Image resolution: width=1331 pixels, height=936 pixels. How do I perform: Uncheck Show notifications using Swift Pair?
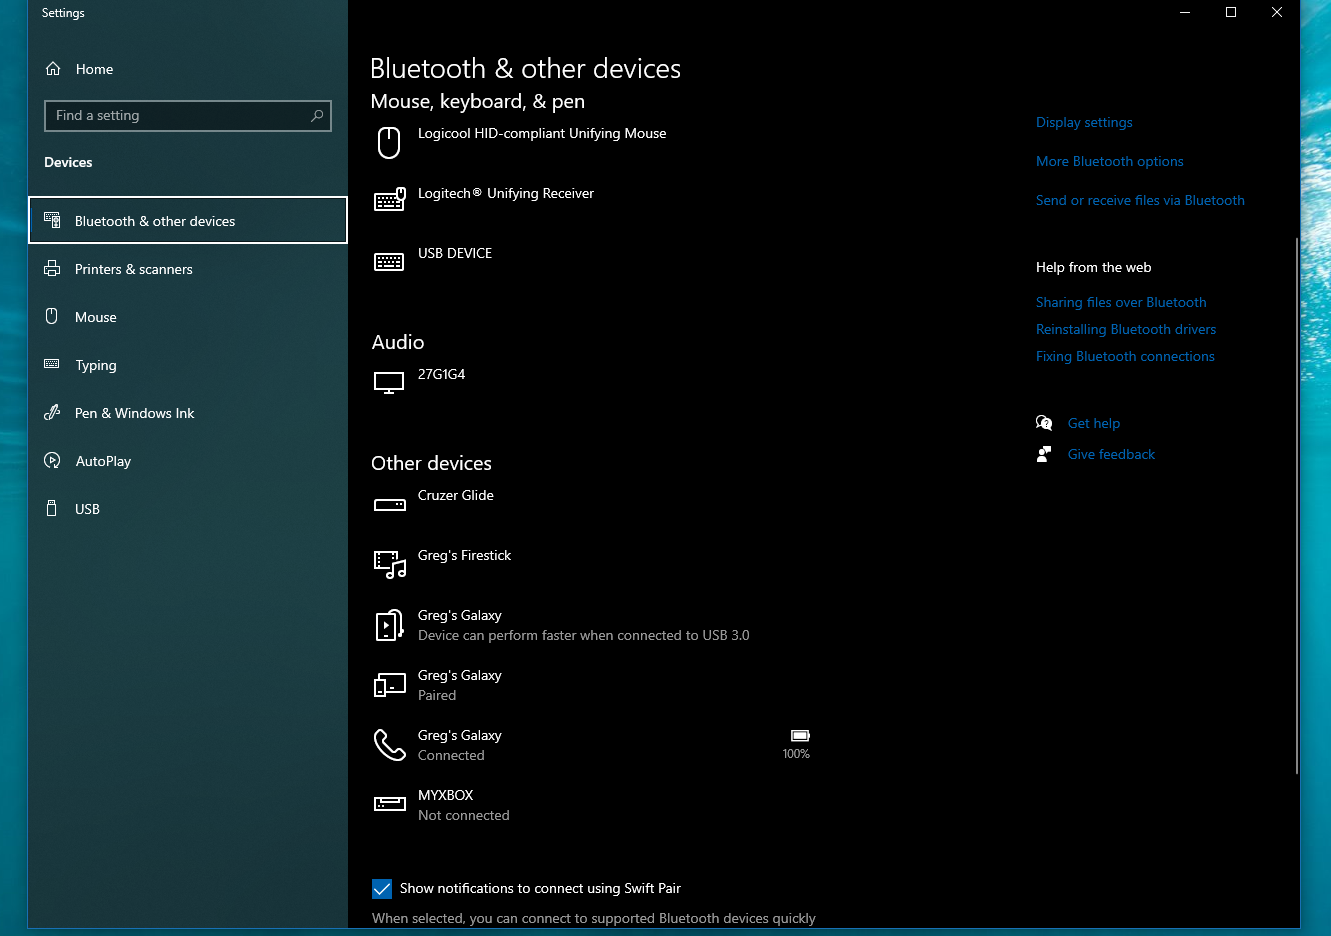pos(382,889)
